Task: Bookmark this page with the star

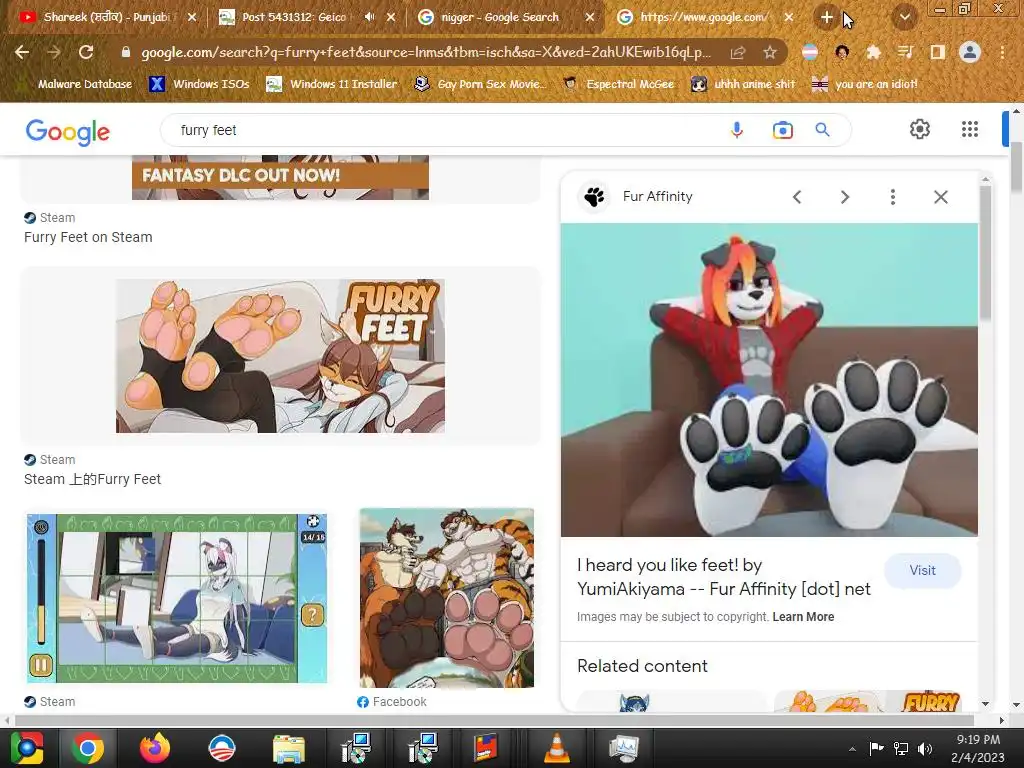Action: 770,52
